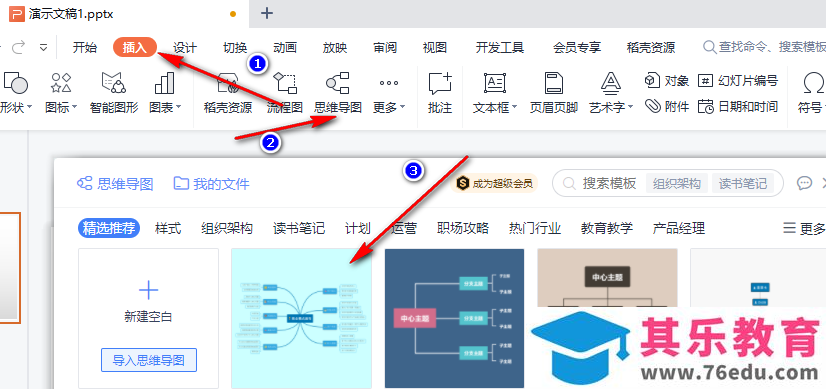The image size is (826, 389).
Task: Click 新建空白 to create blank mind map
Action: pos(149,303)
